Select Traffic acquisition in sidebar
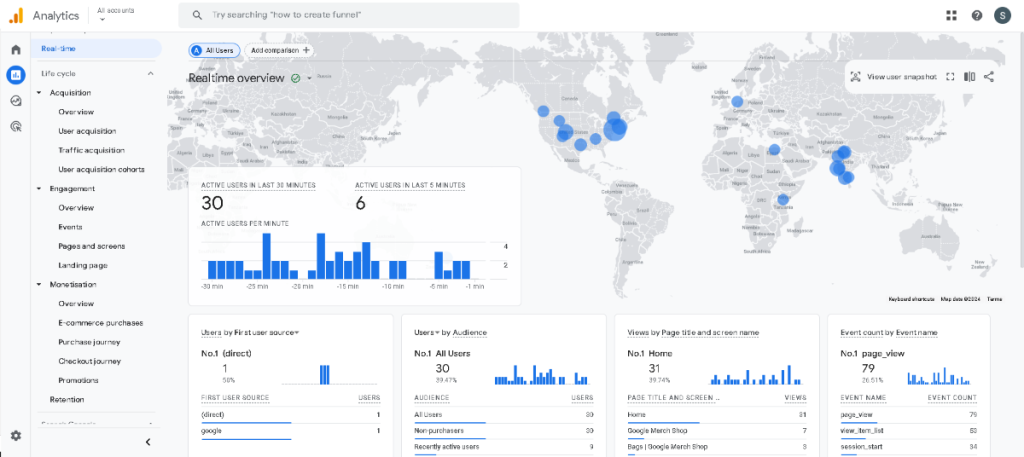Image resolution: width=1024 pixels, height=457 pixels. [x=91, y=150]
